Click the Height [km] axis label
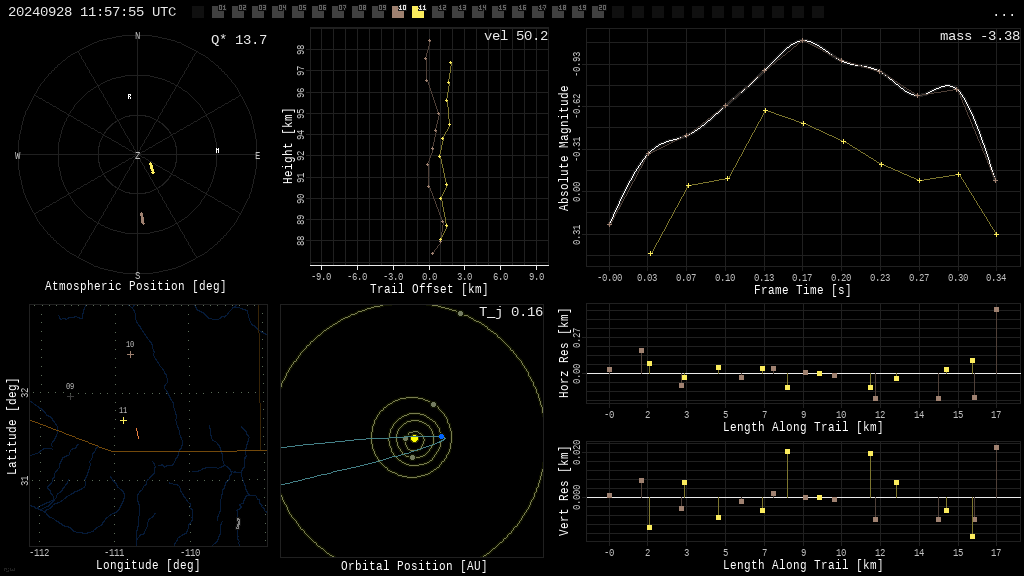Screen dimensions: 1024x576 (288, 146)
